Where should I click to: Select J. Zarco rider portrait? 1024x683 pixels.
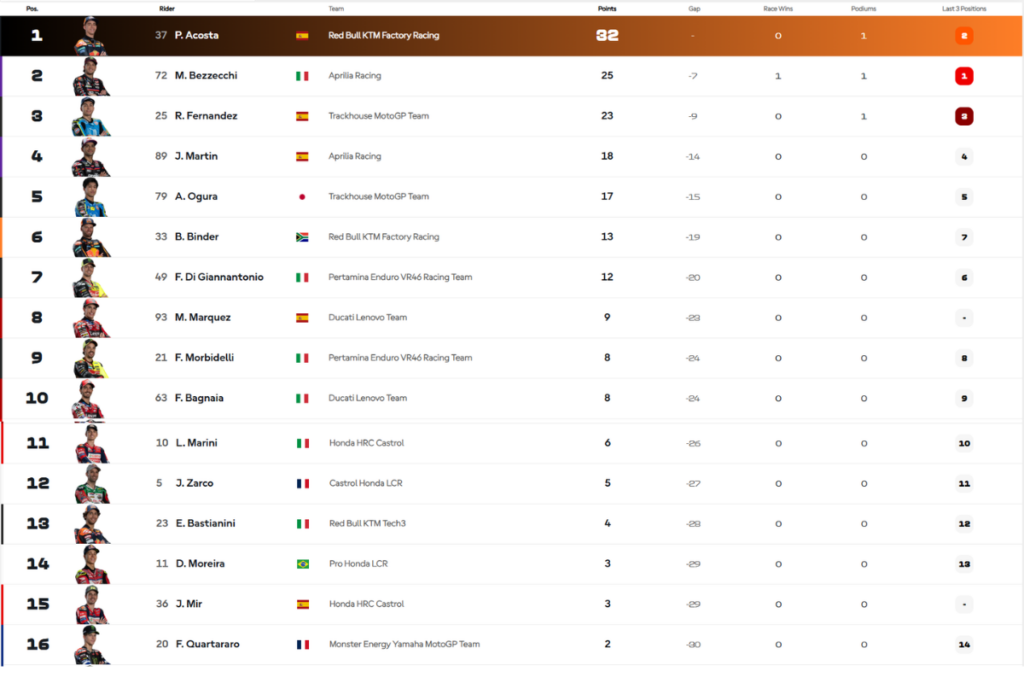[x=90, y=484]
